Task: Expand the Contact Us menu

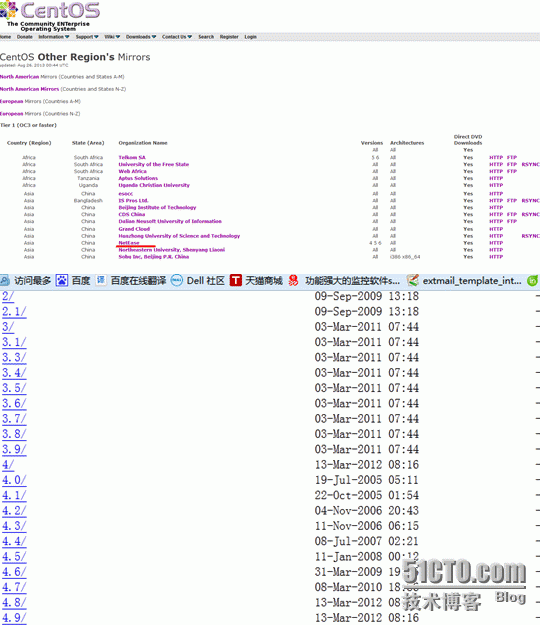Action: click(x=177, y=37)
